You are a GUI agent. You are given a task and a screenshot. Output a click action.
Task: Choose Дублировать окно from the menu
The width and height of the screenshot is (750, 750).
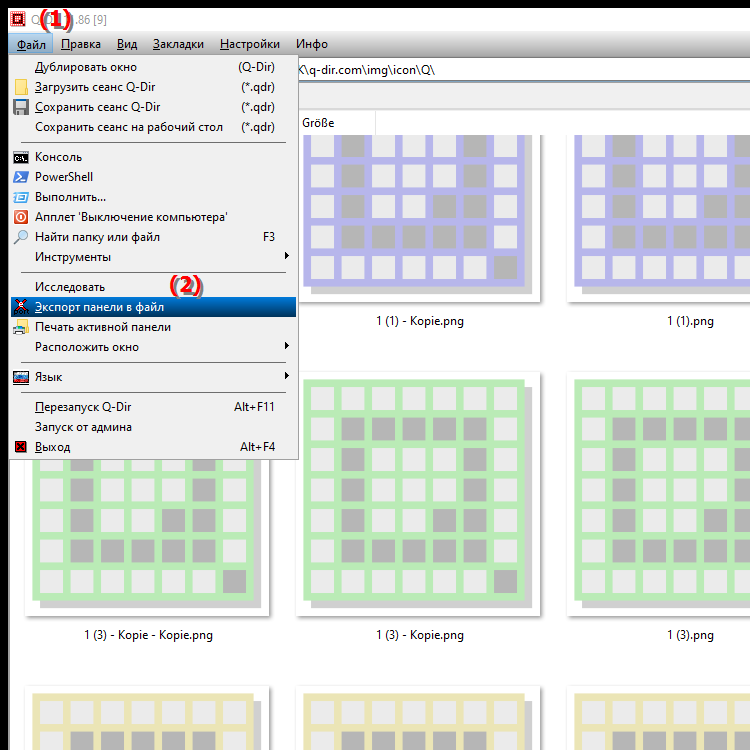click(x=153, y=67)
